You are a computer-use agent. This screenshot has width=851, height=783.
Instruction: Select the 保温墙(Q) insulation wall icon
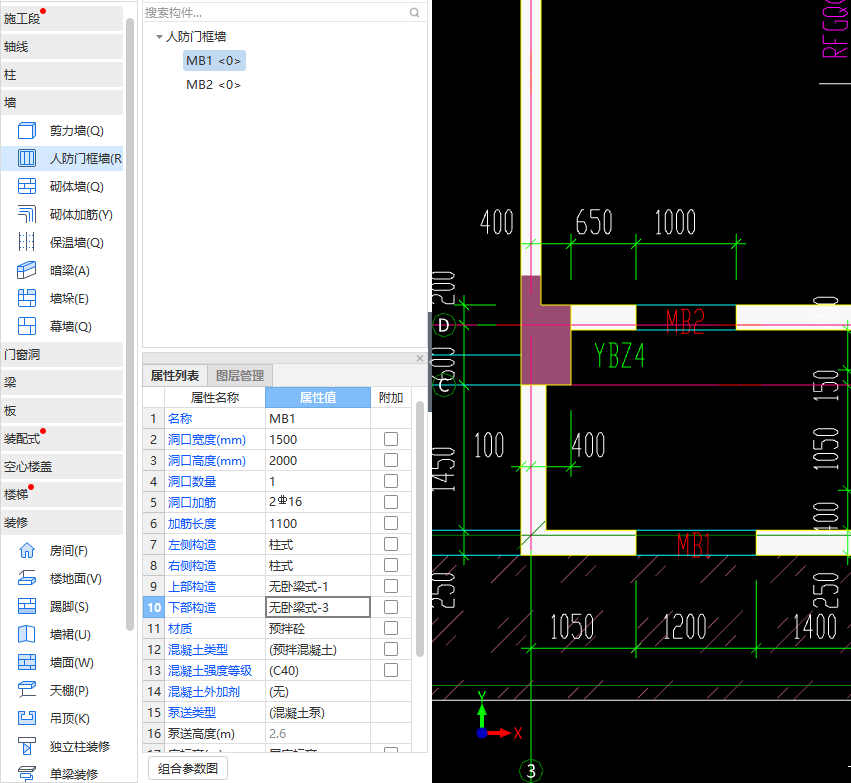pyautogui.click(x=27, y=242)
